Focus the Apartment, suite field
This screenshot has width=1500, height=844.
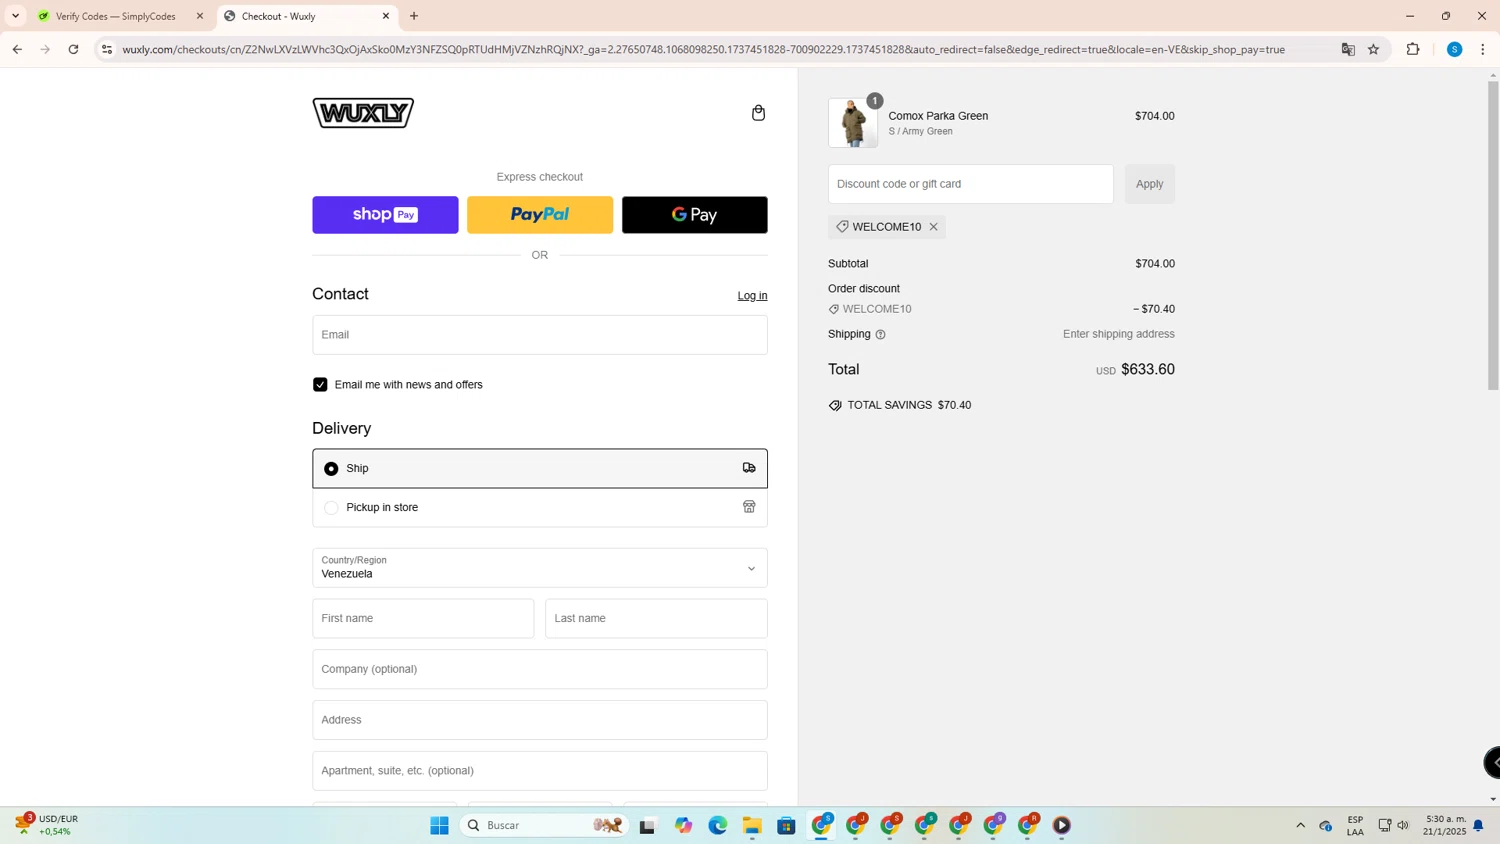[540, 771]
